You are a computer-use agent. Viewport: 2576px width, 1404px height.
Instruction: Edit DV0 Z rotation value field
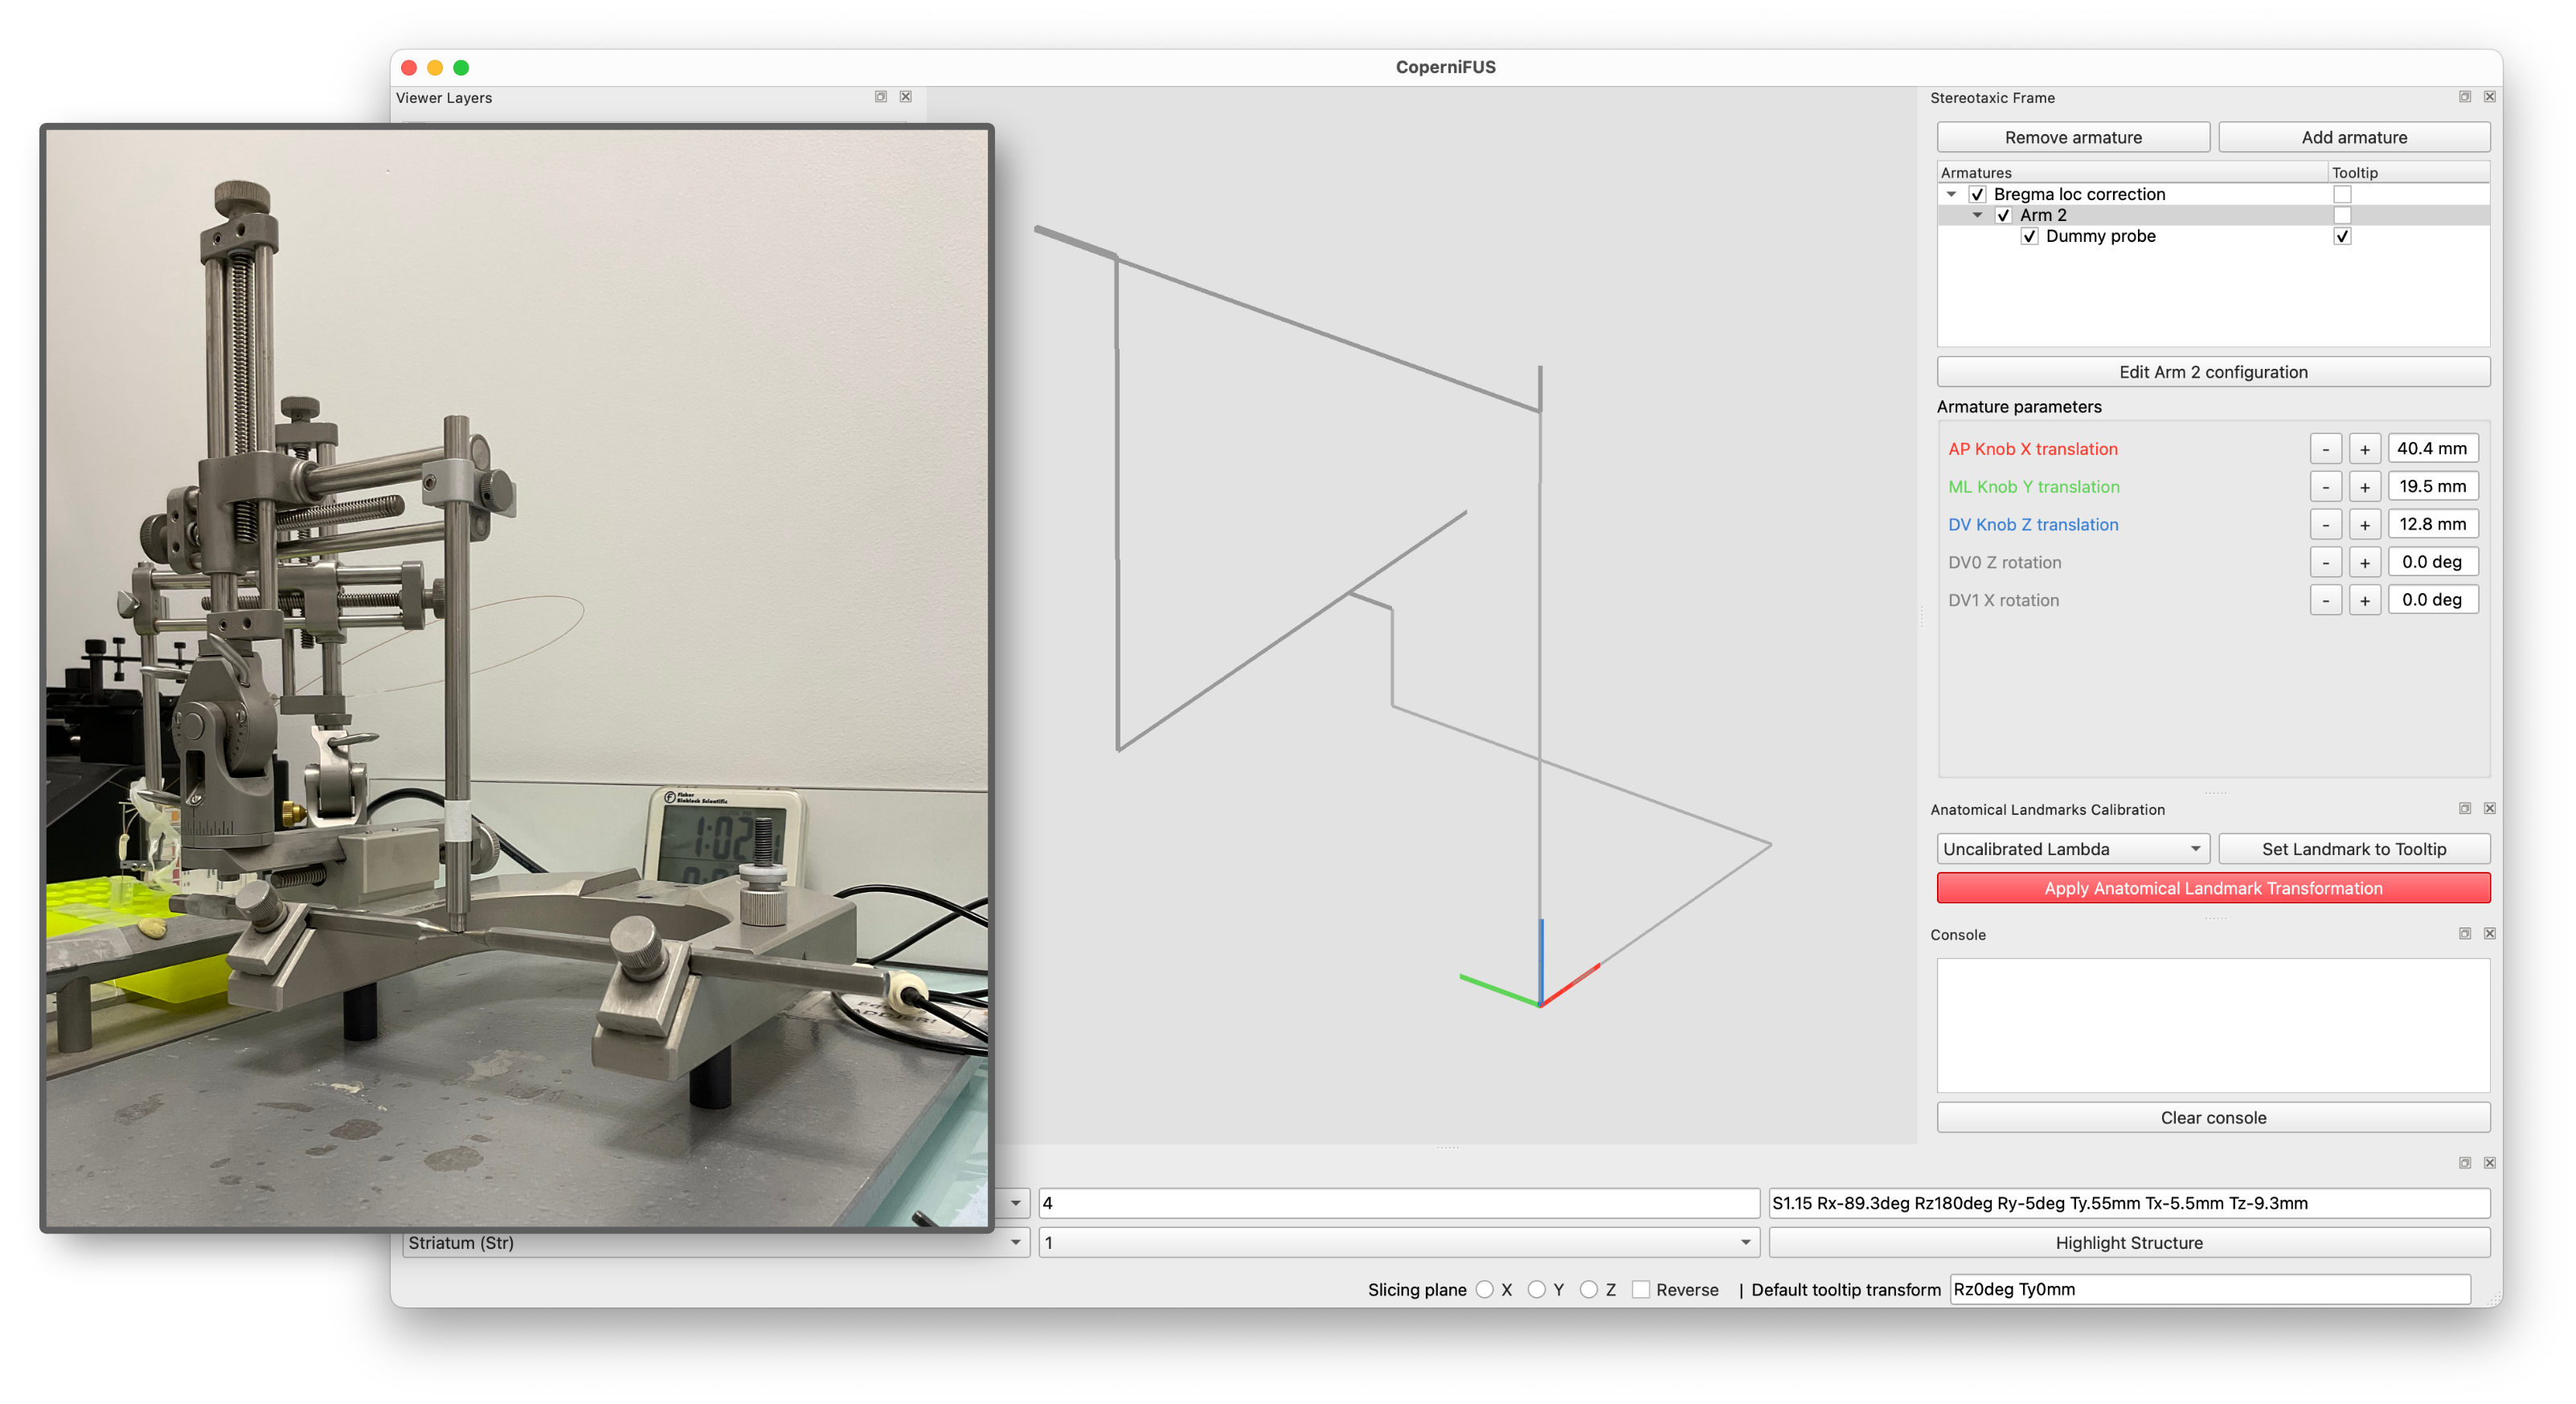tap(2432, 562)
